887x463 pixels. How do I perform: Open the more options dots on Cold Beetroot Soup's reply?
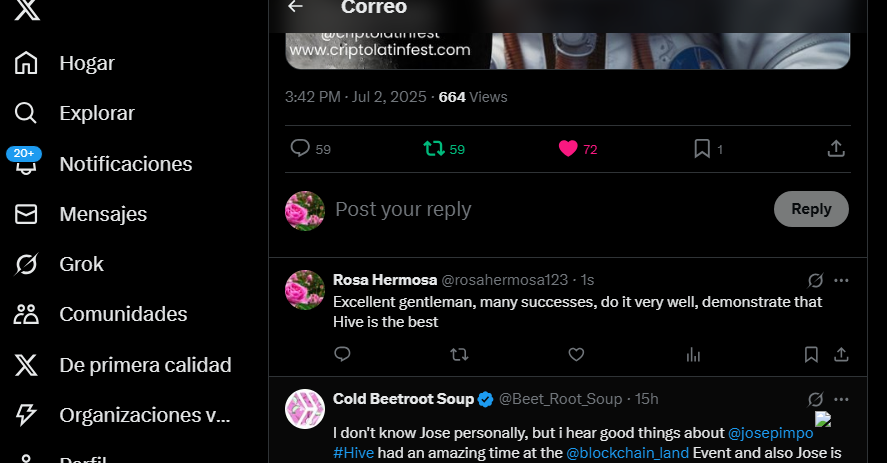[841, 399]
